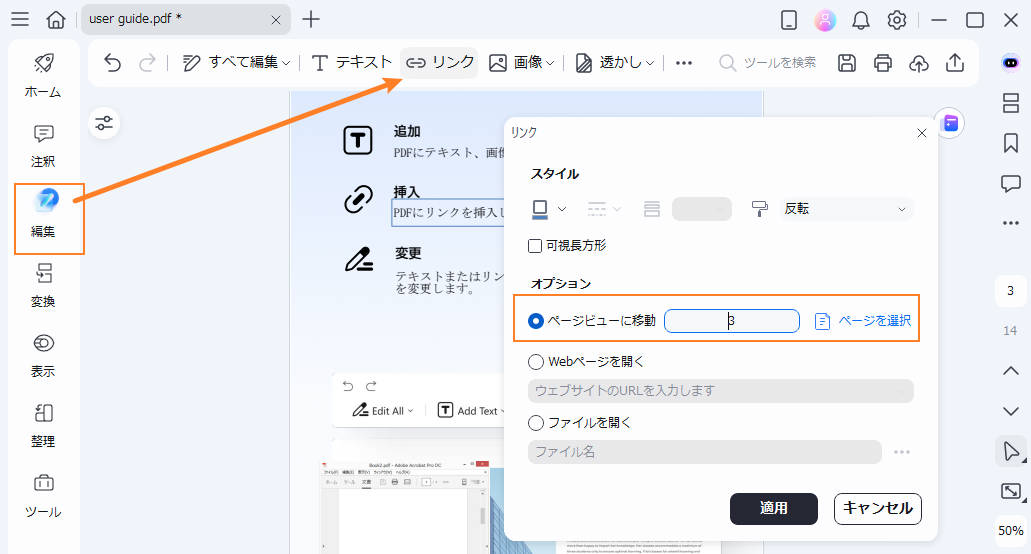Open the ホーム sidebar item

[x=43, y=76]
